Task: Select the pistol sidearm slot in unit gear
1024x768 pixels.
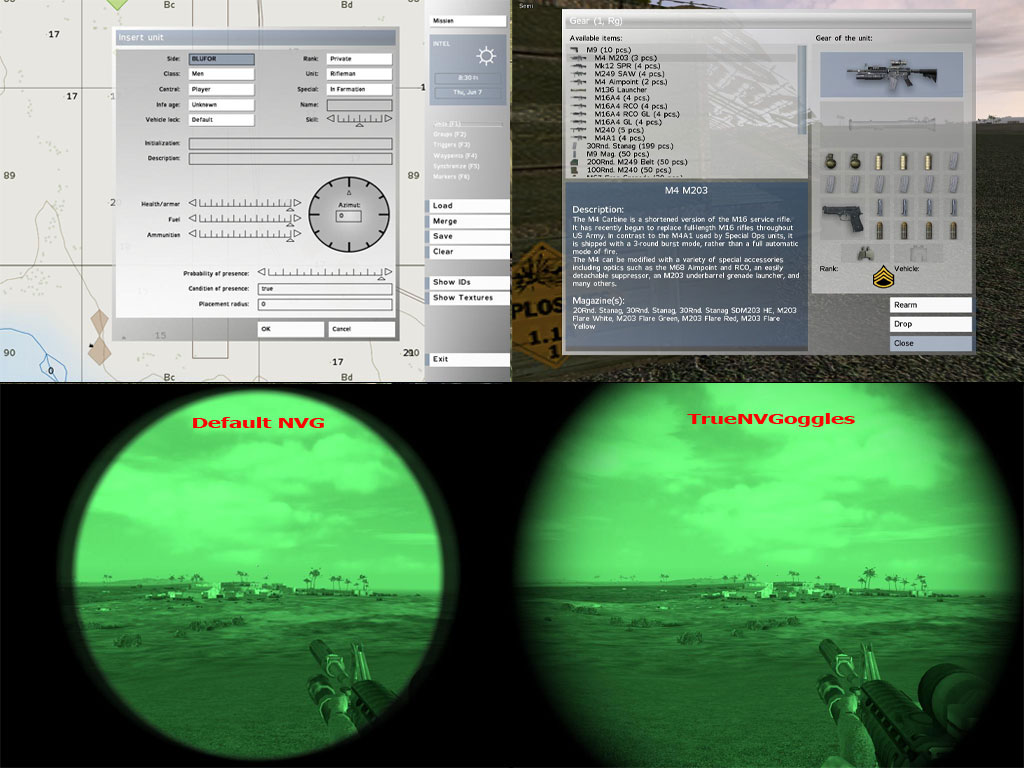Action: point(843,219)
